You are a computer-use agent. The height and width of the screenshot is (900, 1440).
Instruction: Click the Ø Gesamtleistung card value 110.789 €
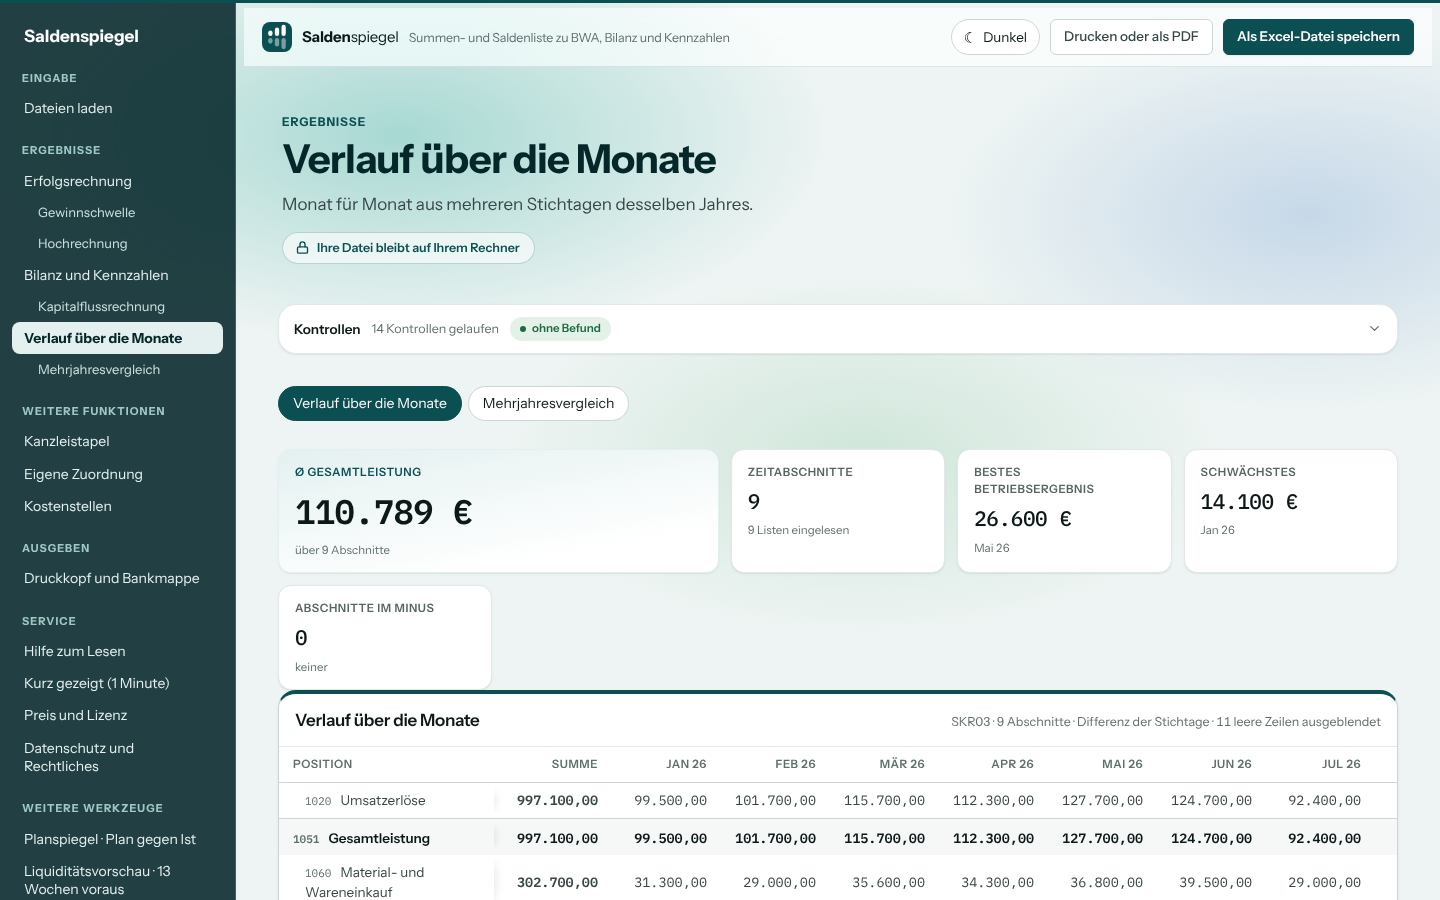[x=384, y=513]
